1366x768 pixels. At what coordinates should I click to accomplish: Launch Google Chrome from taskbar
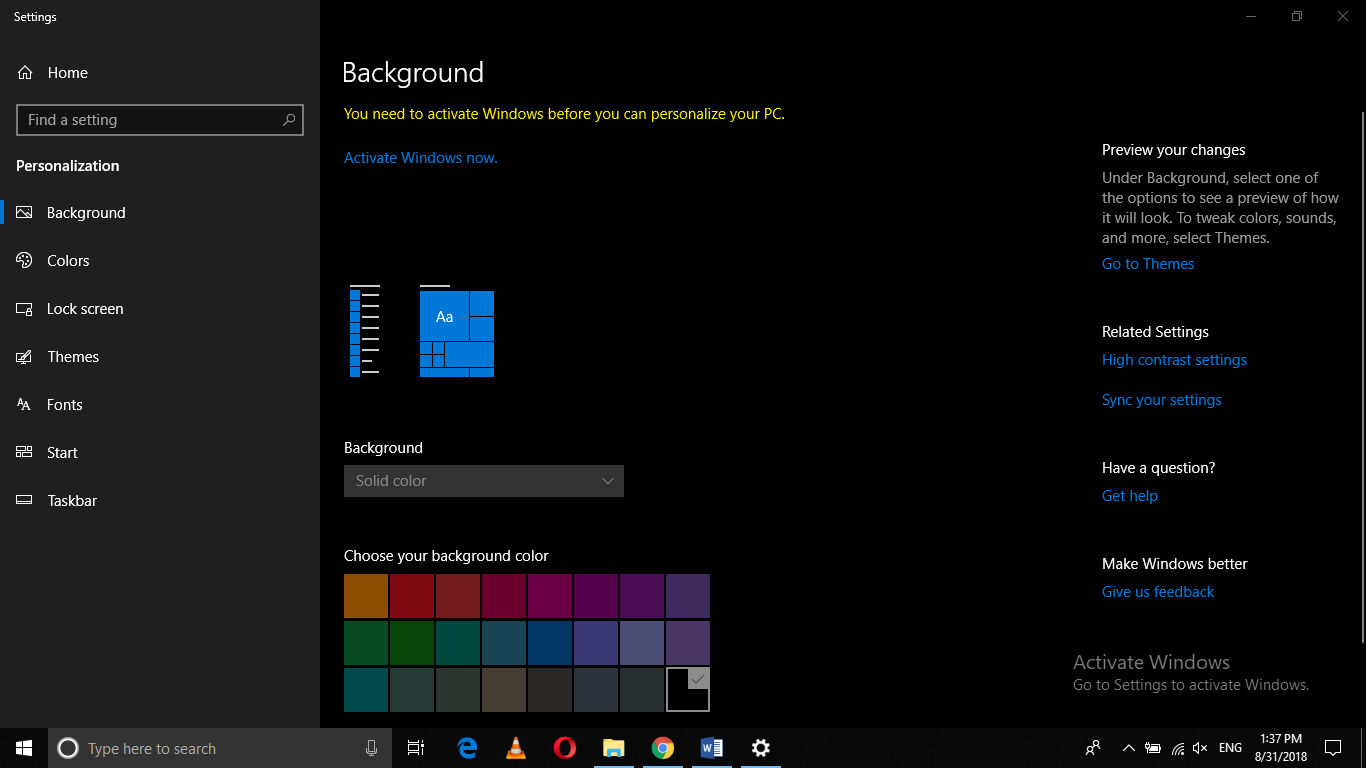[663, 748]
